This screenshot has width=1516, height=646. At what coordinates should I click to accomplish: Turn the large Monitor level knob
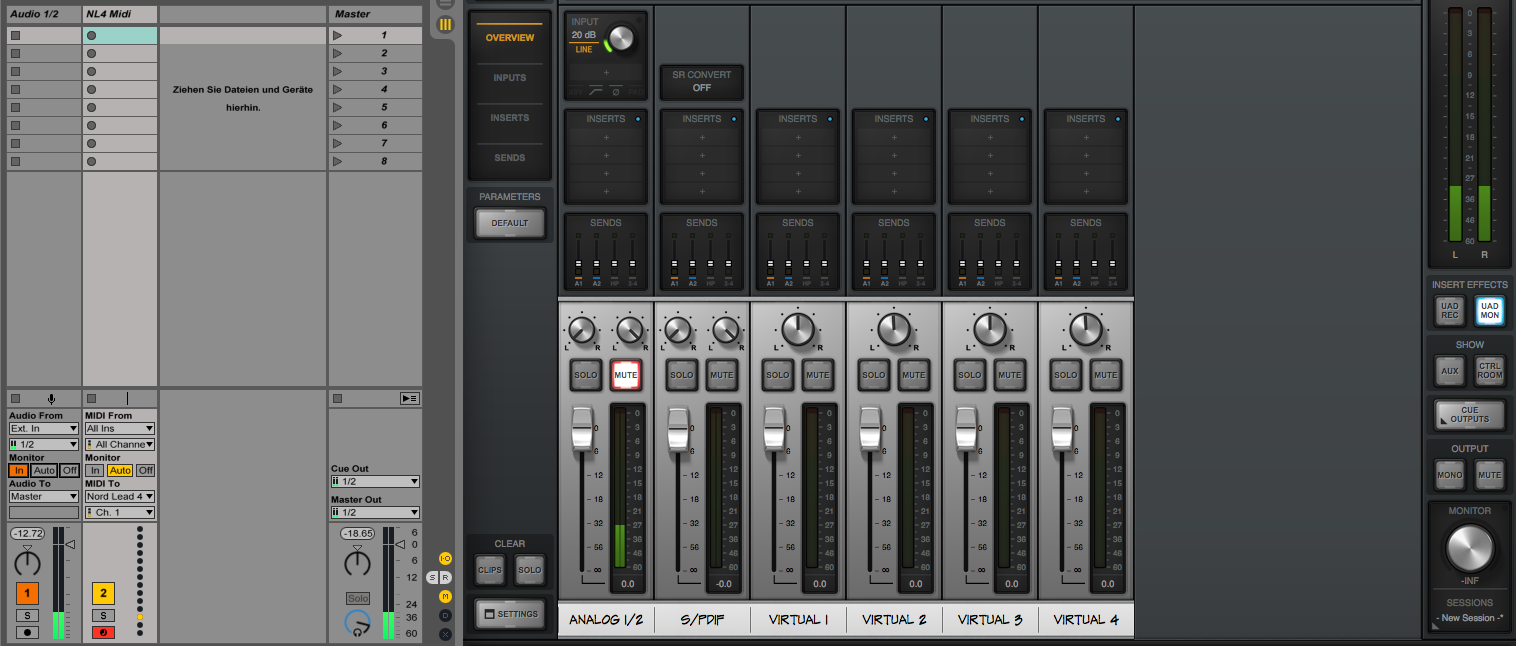point(1470,548)
